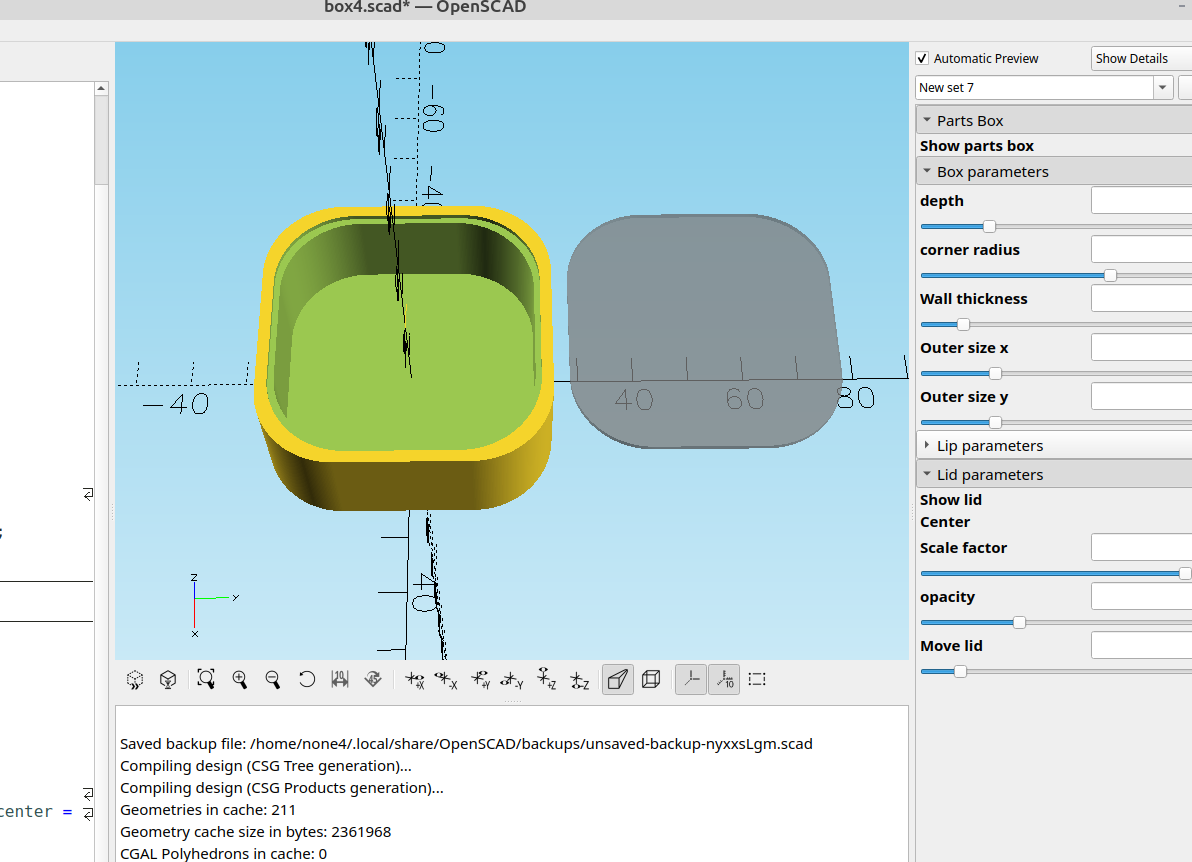Viewport: 1192px width, 862px height.
Task: Select the Zoom Out tool
Action: pyautogui.click(x=273, y=679)
